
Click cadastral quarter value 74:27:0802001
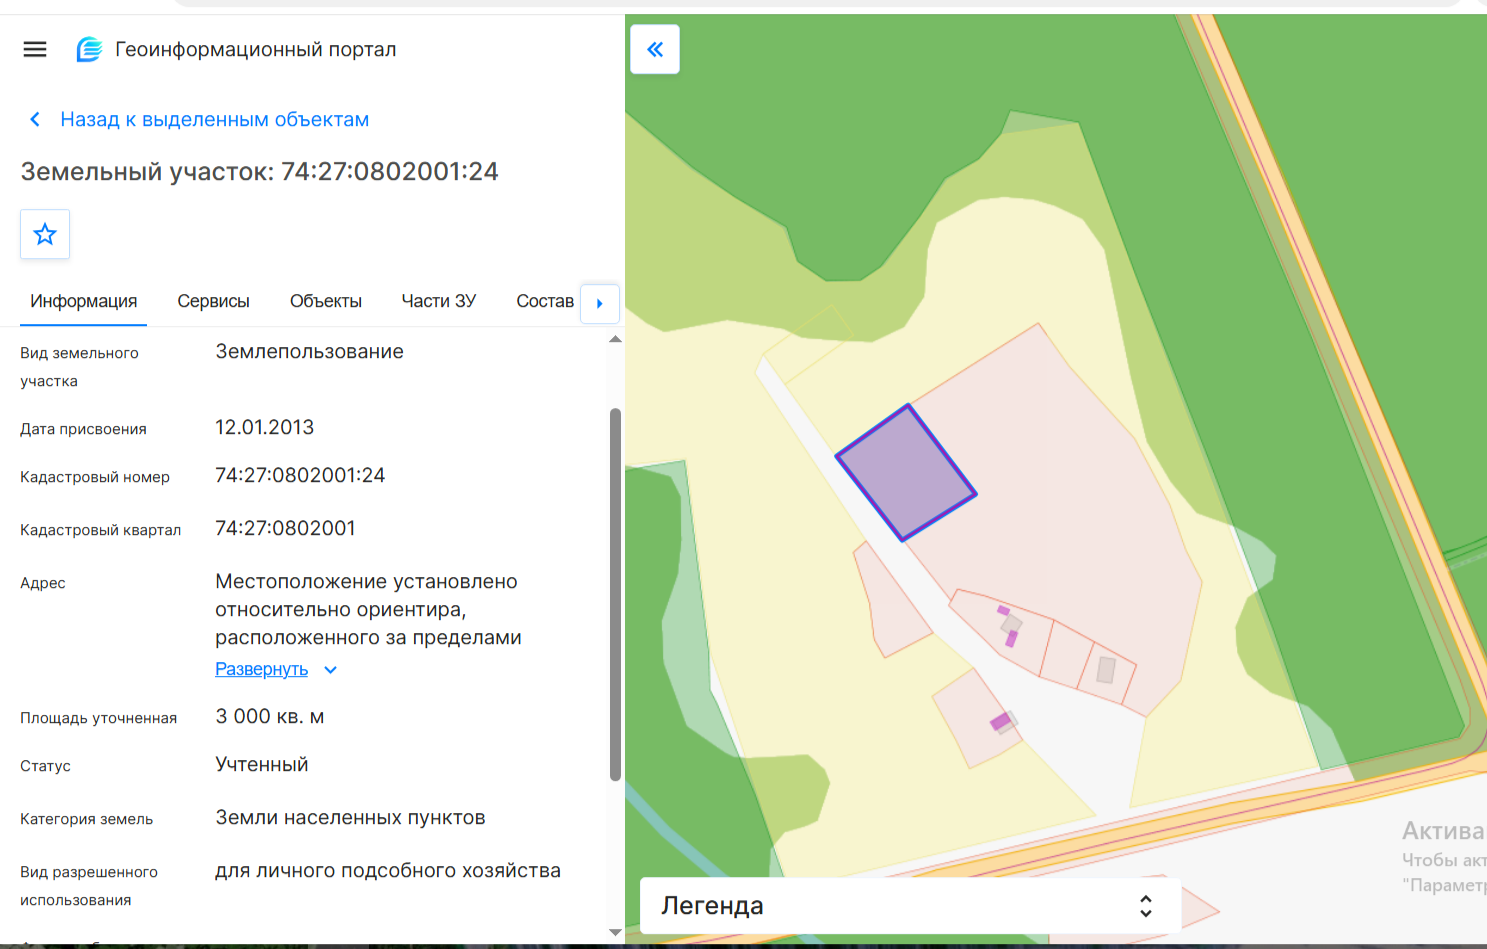tap(285, 528)
